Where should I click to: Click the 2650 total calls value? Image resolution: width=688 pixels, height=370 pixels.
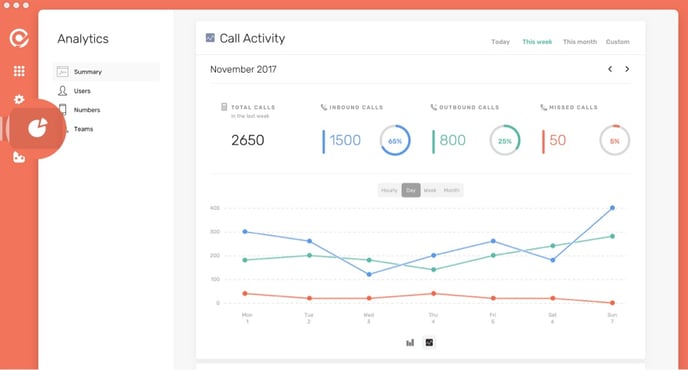tap(247, 140)
